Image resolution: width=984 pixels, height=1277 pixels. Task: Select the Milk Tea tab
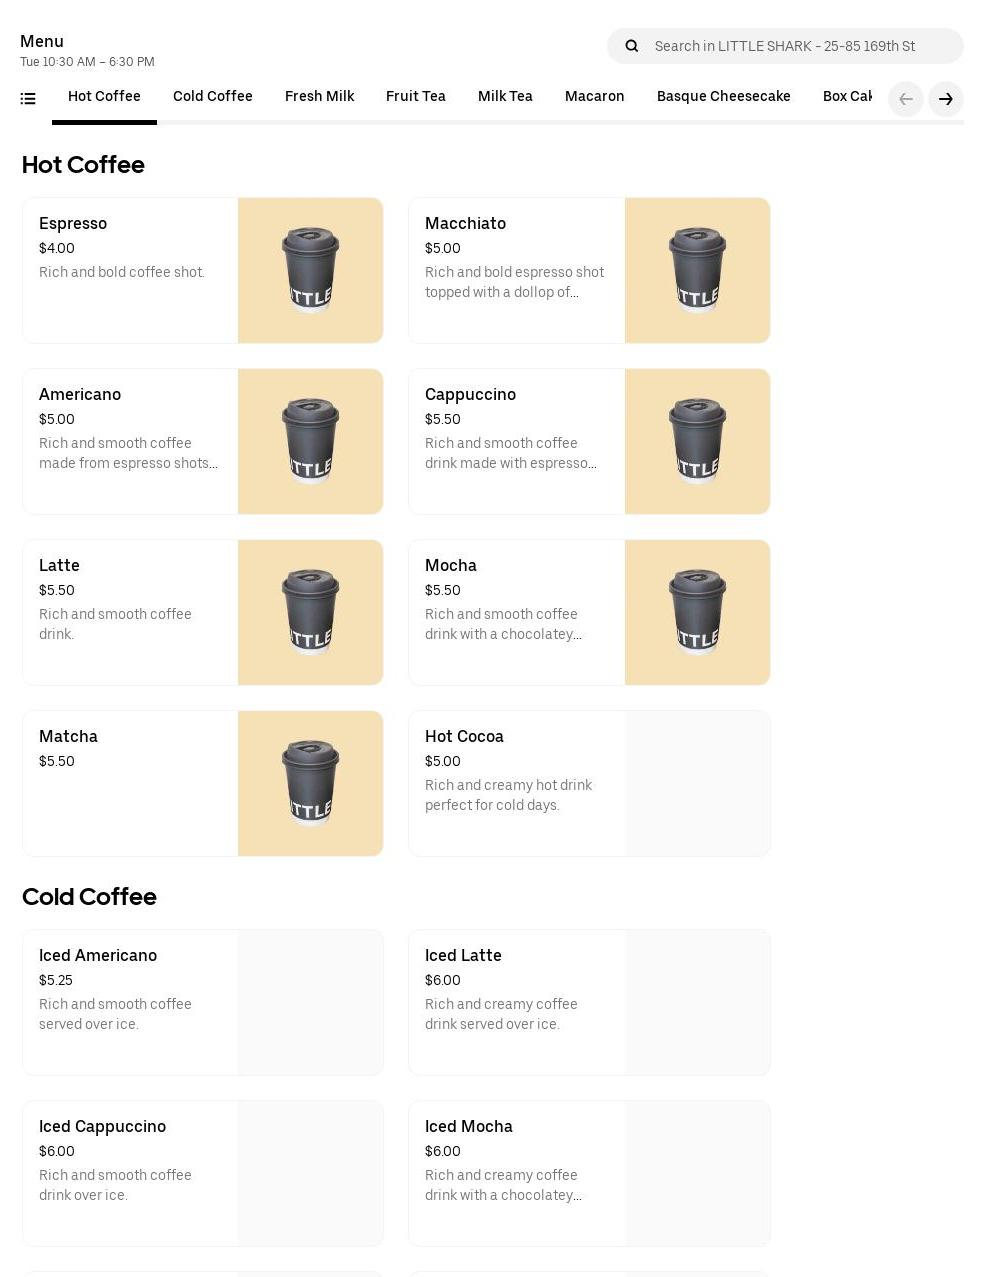tap(505, 97)
